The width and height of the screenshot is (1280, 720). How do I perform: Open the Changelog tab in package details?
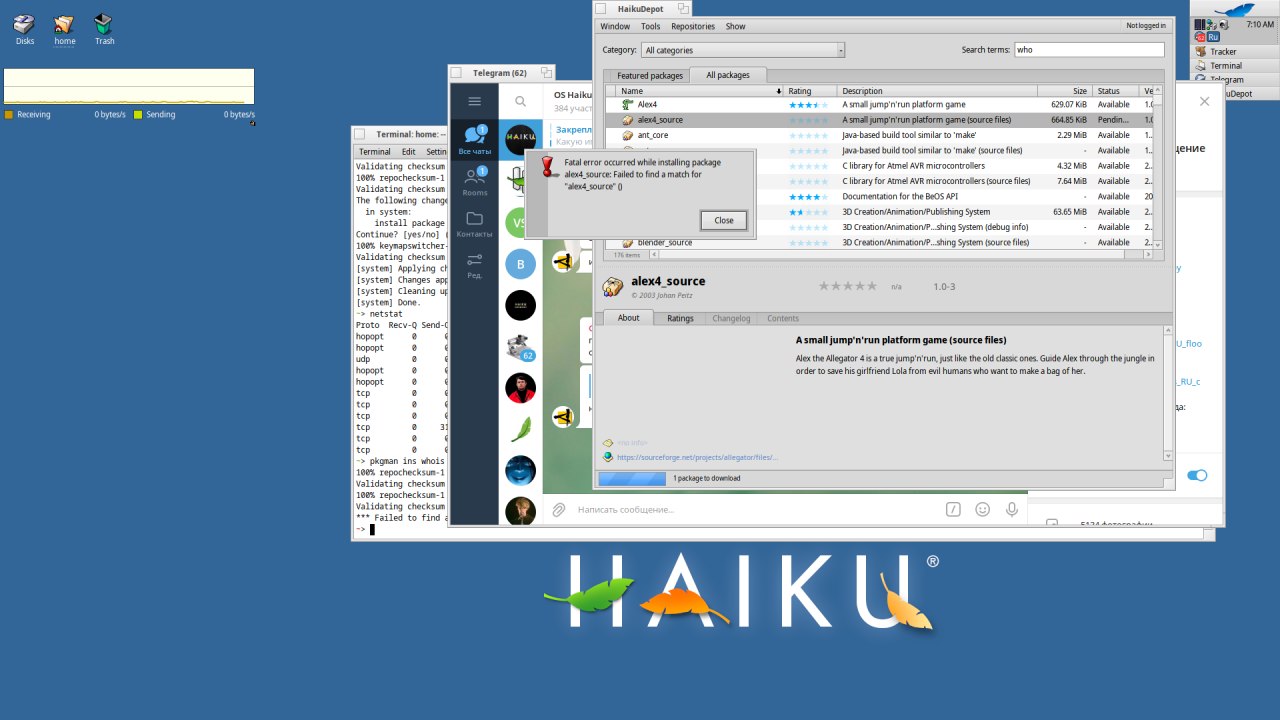pos(730,318)
